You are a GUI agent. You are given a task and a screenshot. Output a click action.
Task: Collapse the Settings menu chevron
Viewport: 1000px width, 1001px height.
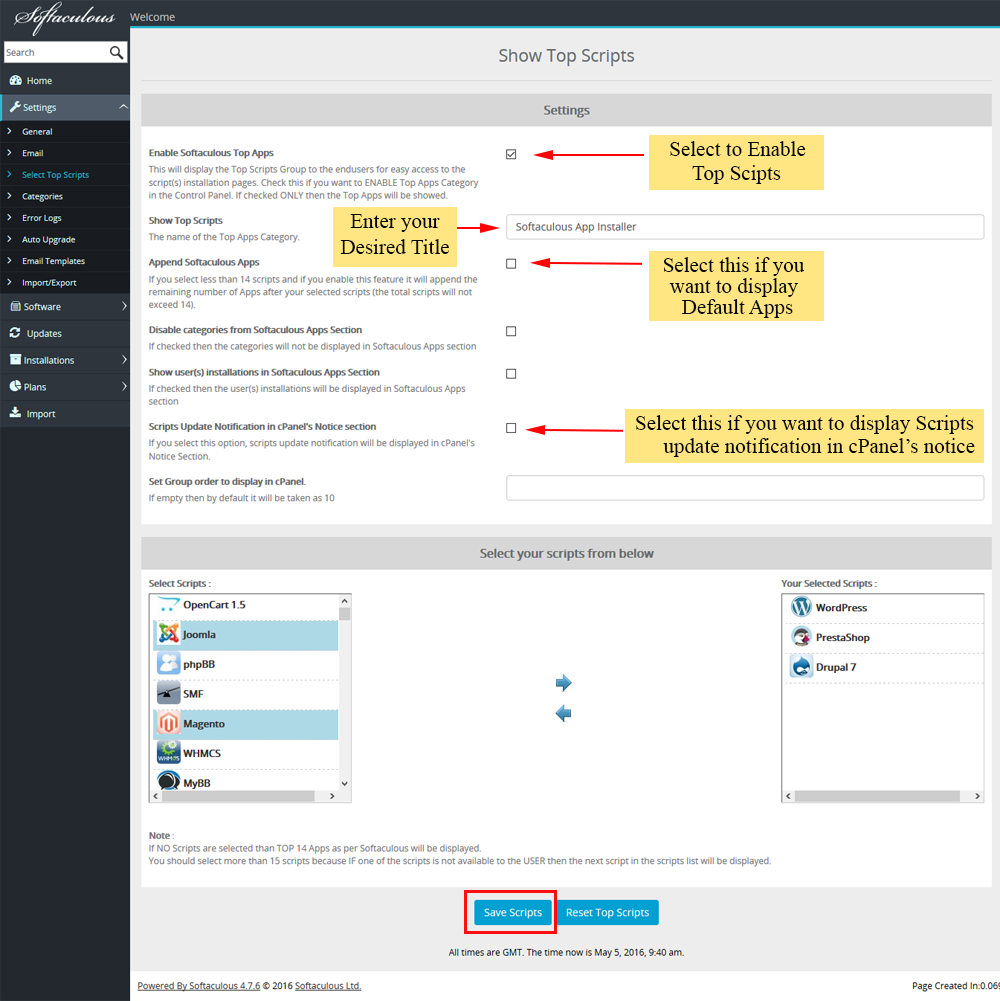click(x=123, y=107)
